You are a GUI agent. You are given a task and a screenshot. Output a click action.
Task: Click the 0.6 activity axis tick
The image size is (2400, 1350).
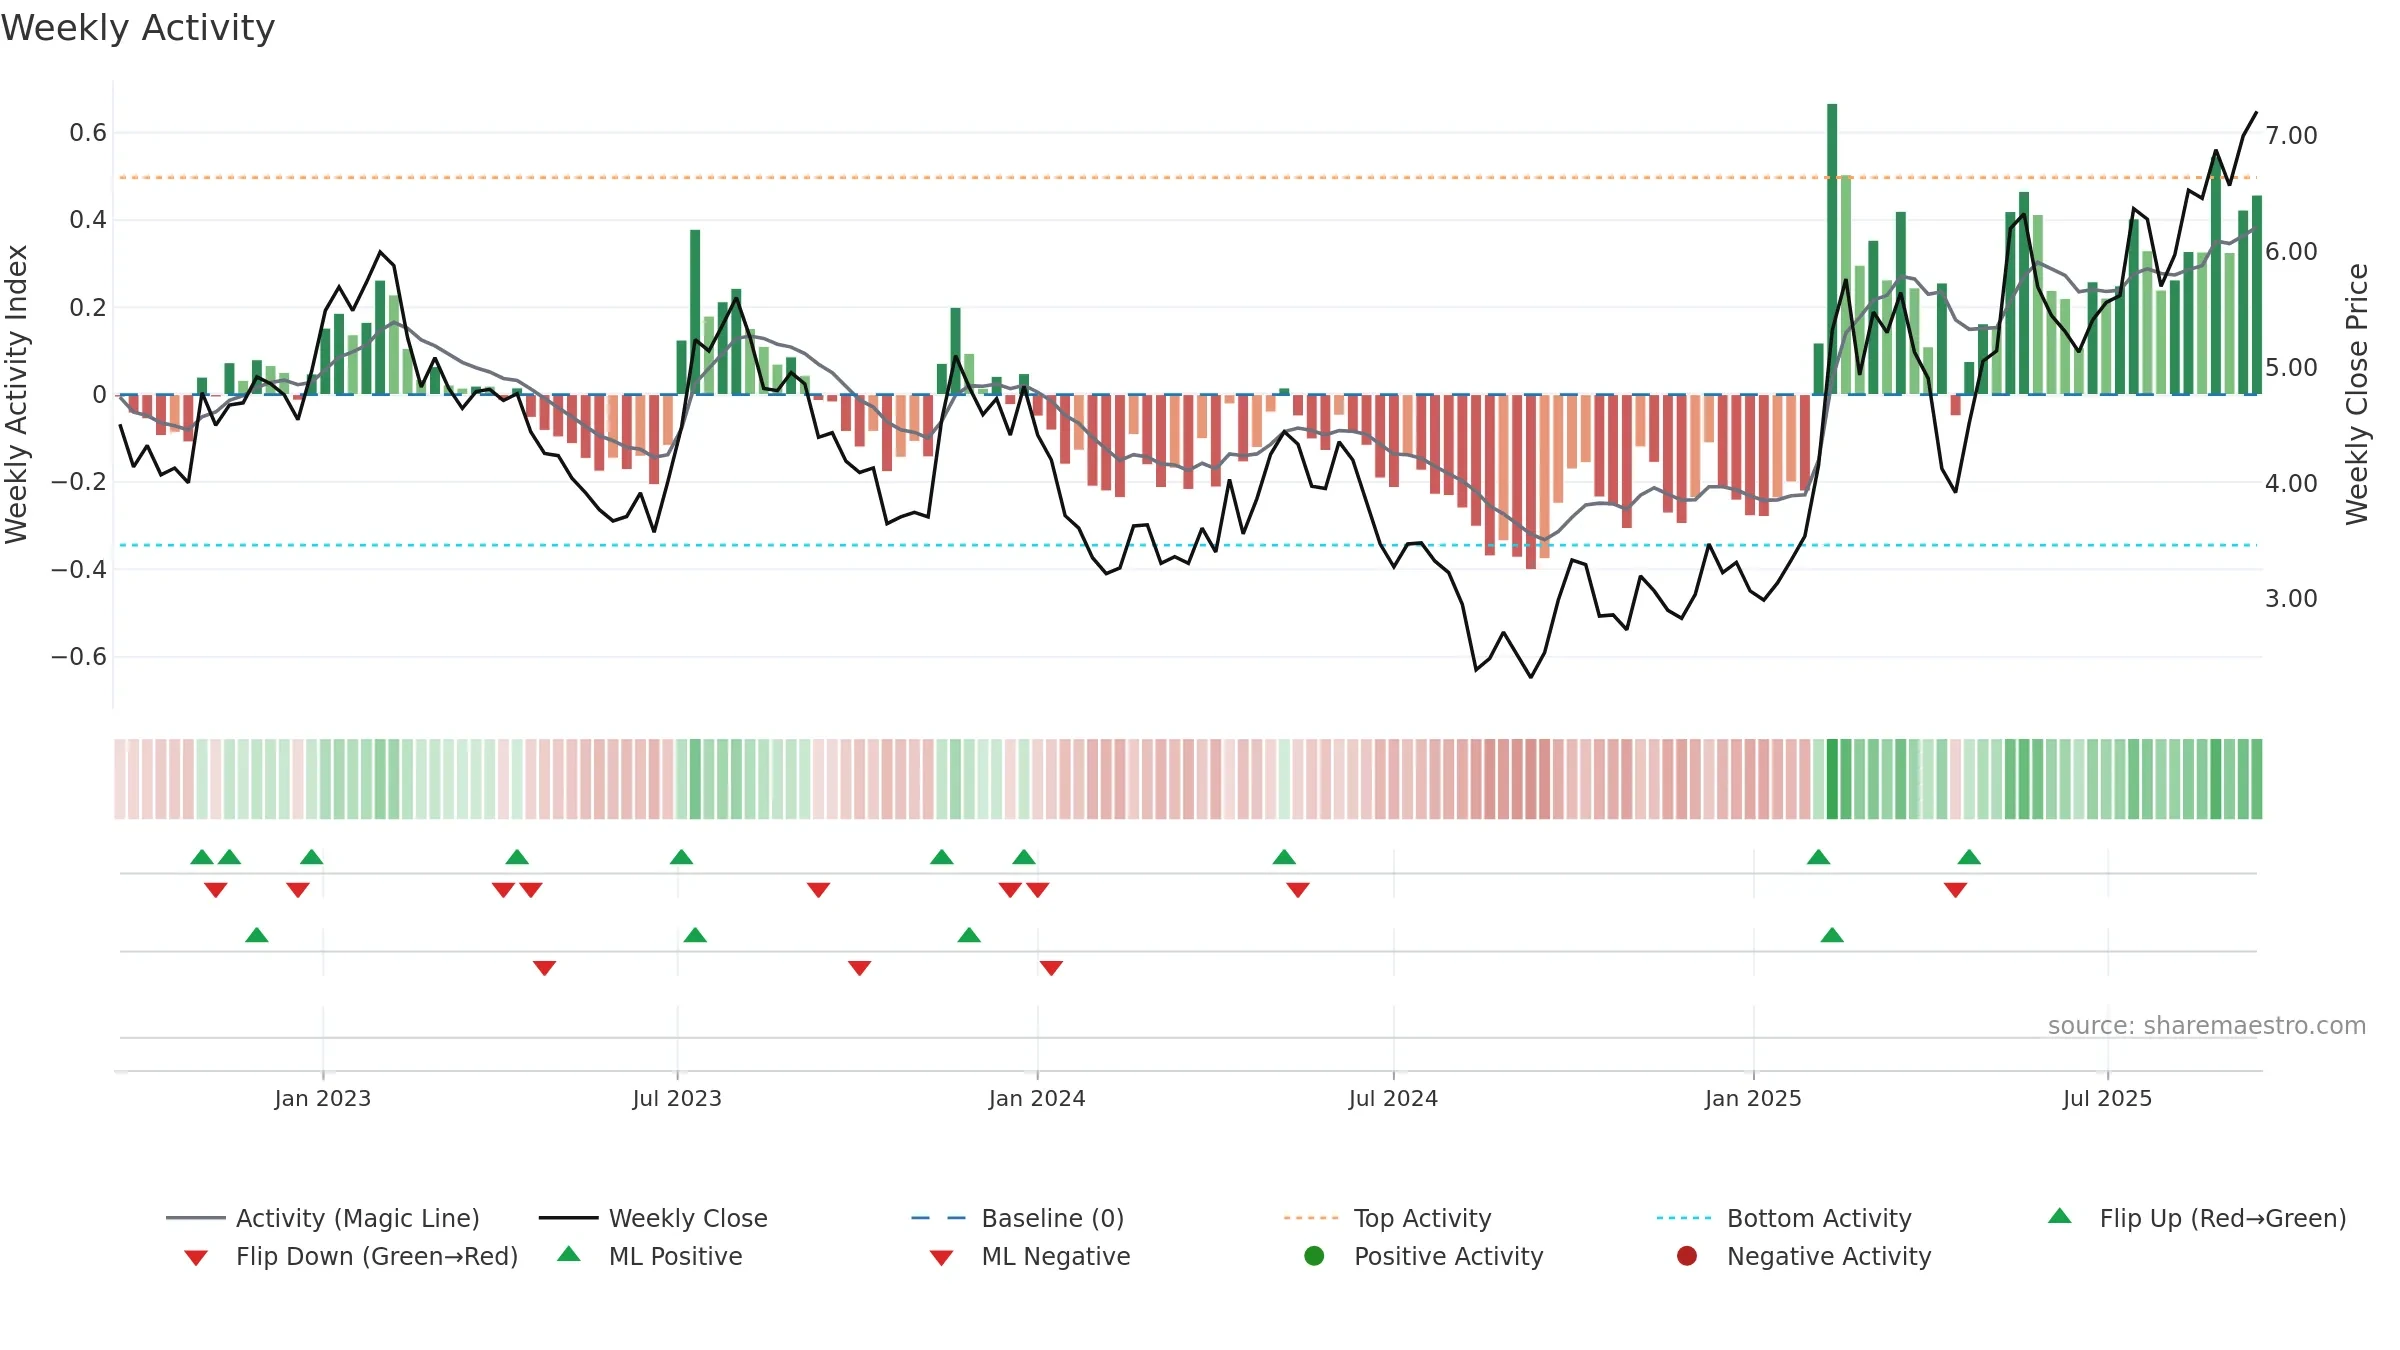(x=88, y=132)
